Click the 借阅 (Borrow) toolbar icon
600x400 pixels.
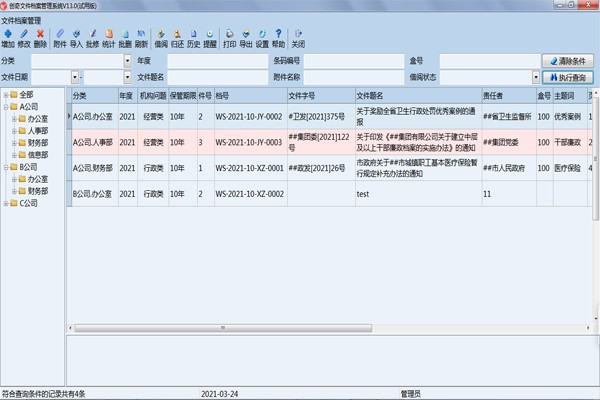point(161,38)
